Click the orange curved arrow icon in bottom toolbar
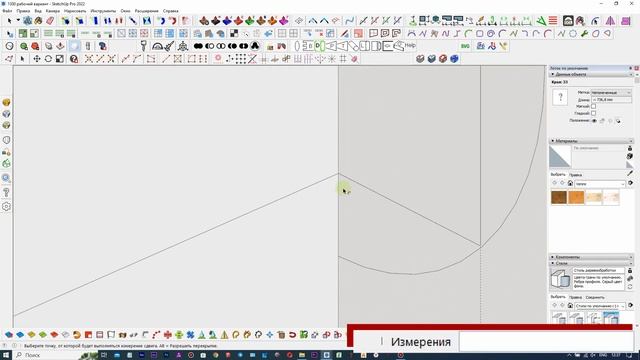Image resolution: width=640 pixels, height=360 pixels. coord(77,335)
